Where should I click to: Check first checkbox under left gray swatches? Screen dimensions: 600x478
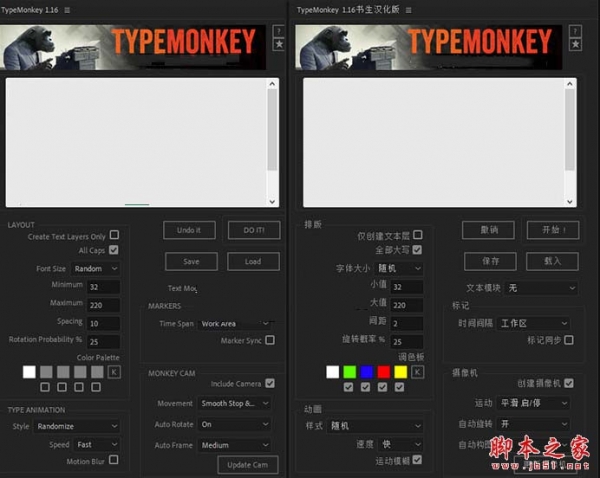[x=45, y=387]
